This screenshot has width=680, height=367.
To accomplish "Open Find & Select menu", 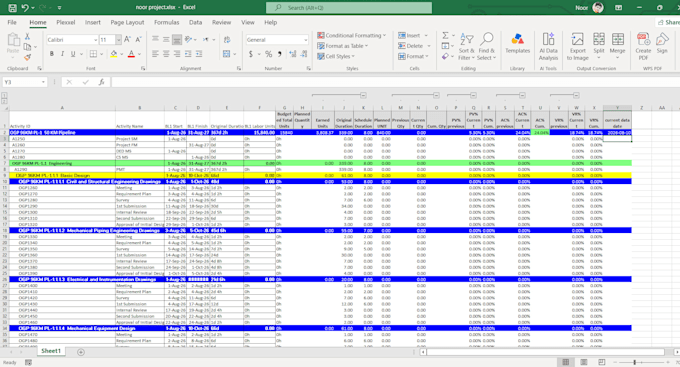I will [487, 46].
